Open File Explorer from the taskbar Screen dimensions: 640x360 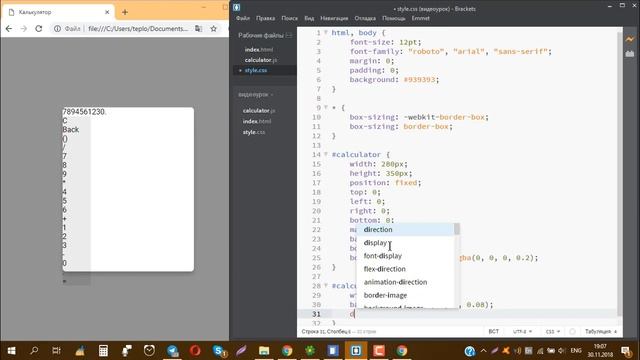coord(264,351)
